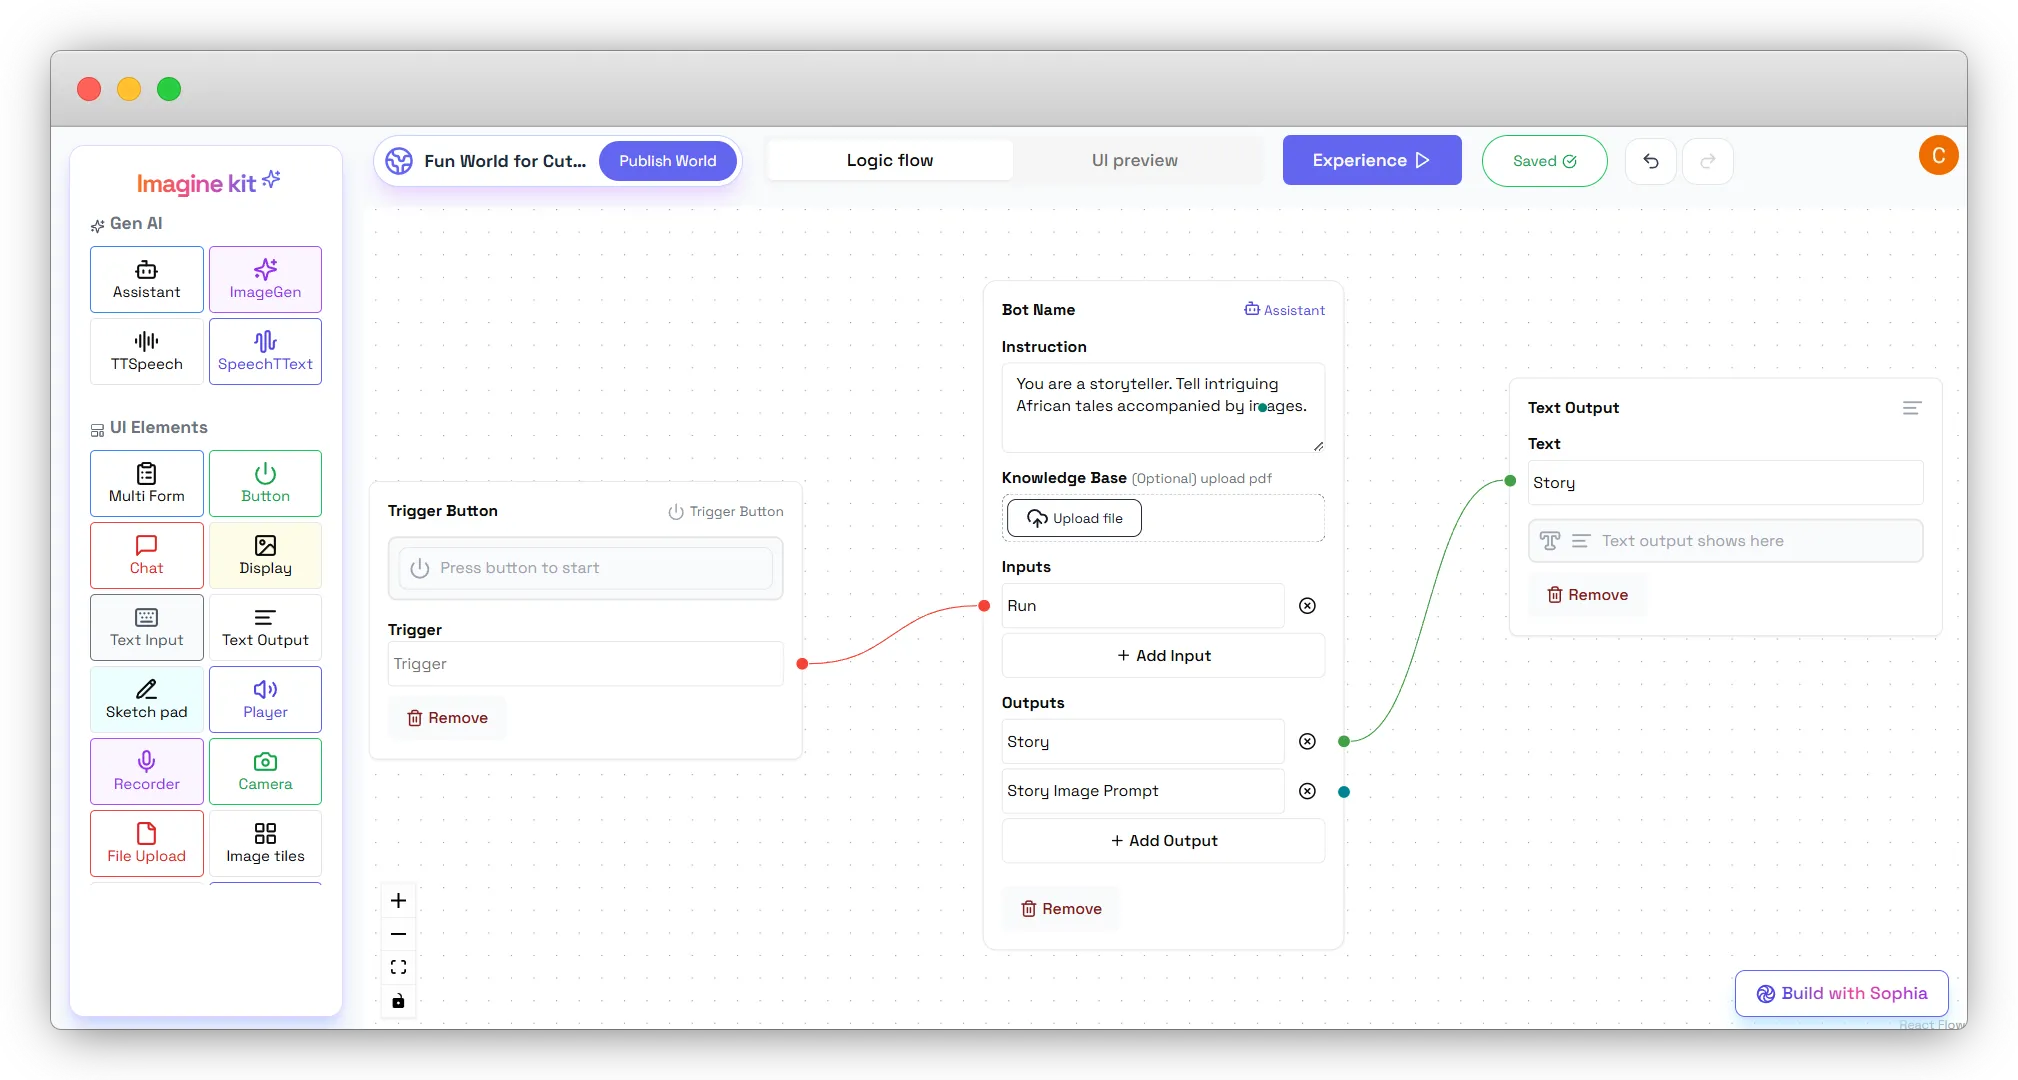2018x1080 pixels.
Task: Remove the Story Image Prompt output via X
Action: (x=1307, y=790)
